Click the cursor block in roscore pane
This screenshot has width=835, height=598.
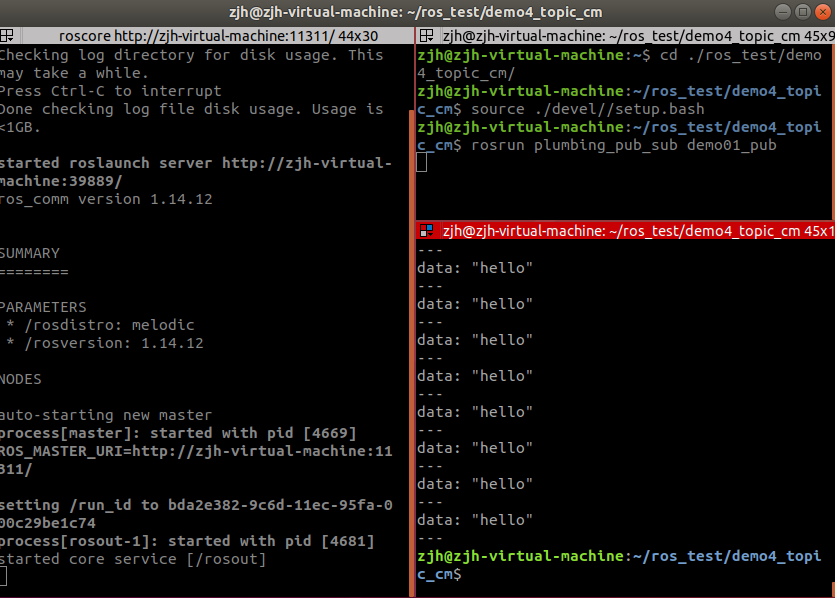point(3,577)
